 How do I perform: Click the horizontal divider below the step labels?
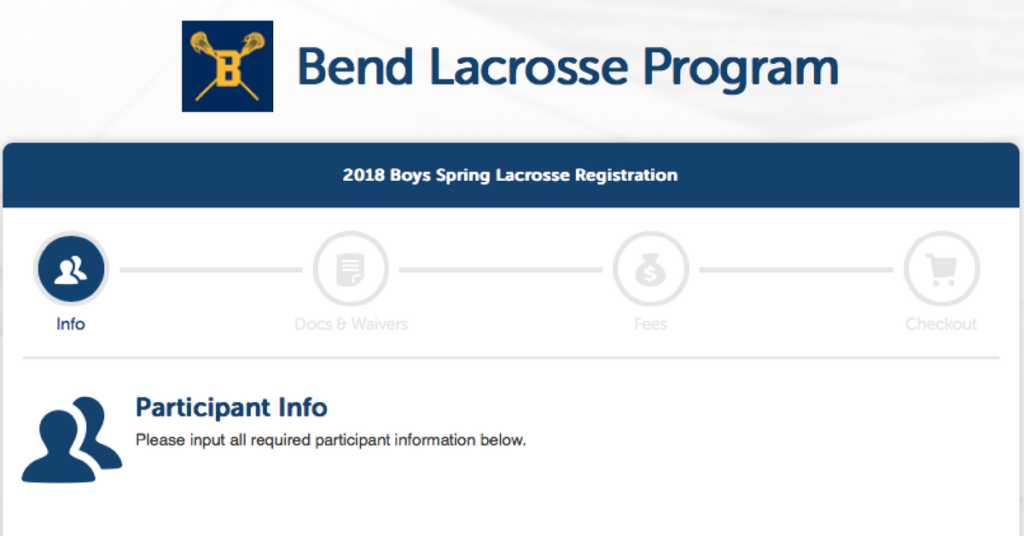[510, 357]
